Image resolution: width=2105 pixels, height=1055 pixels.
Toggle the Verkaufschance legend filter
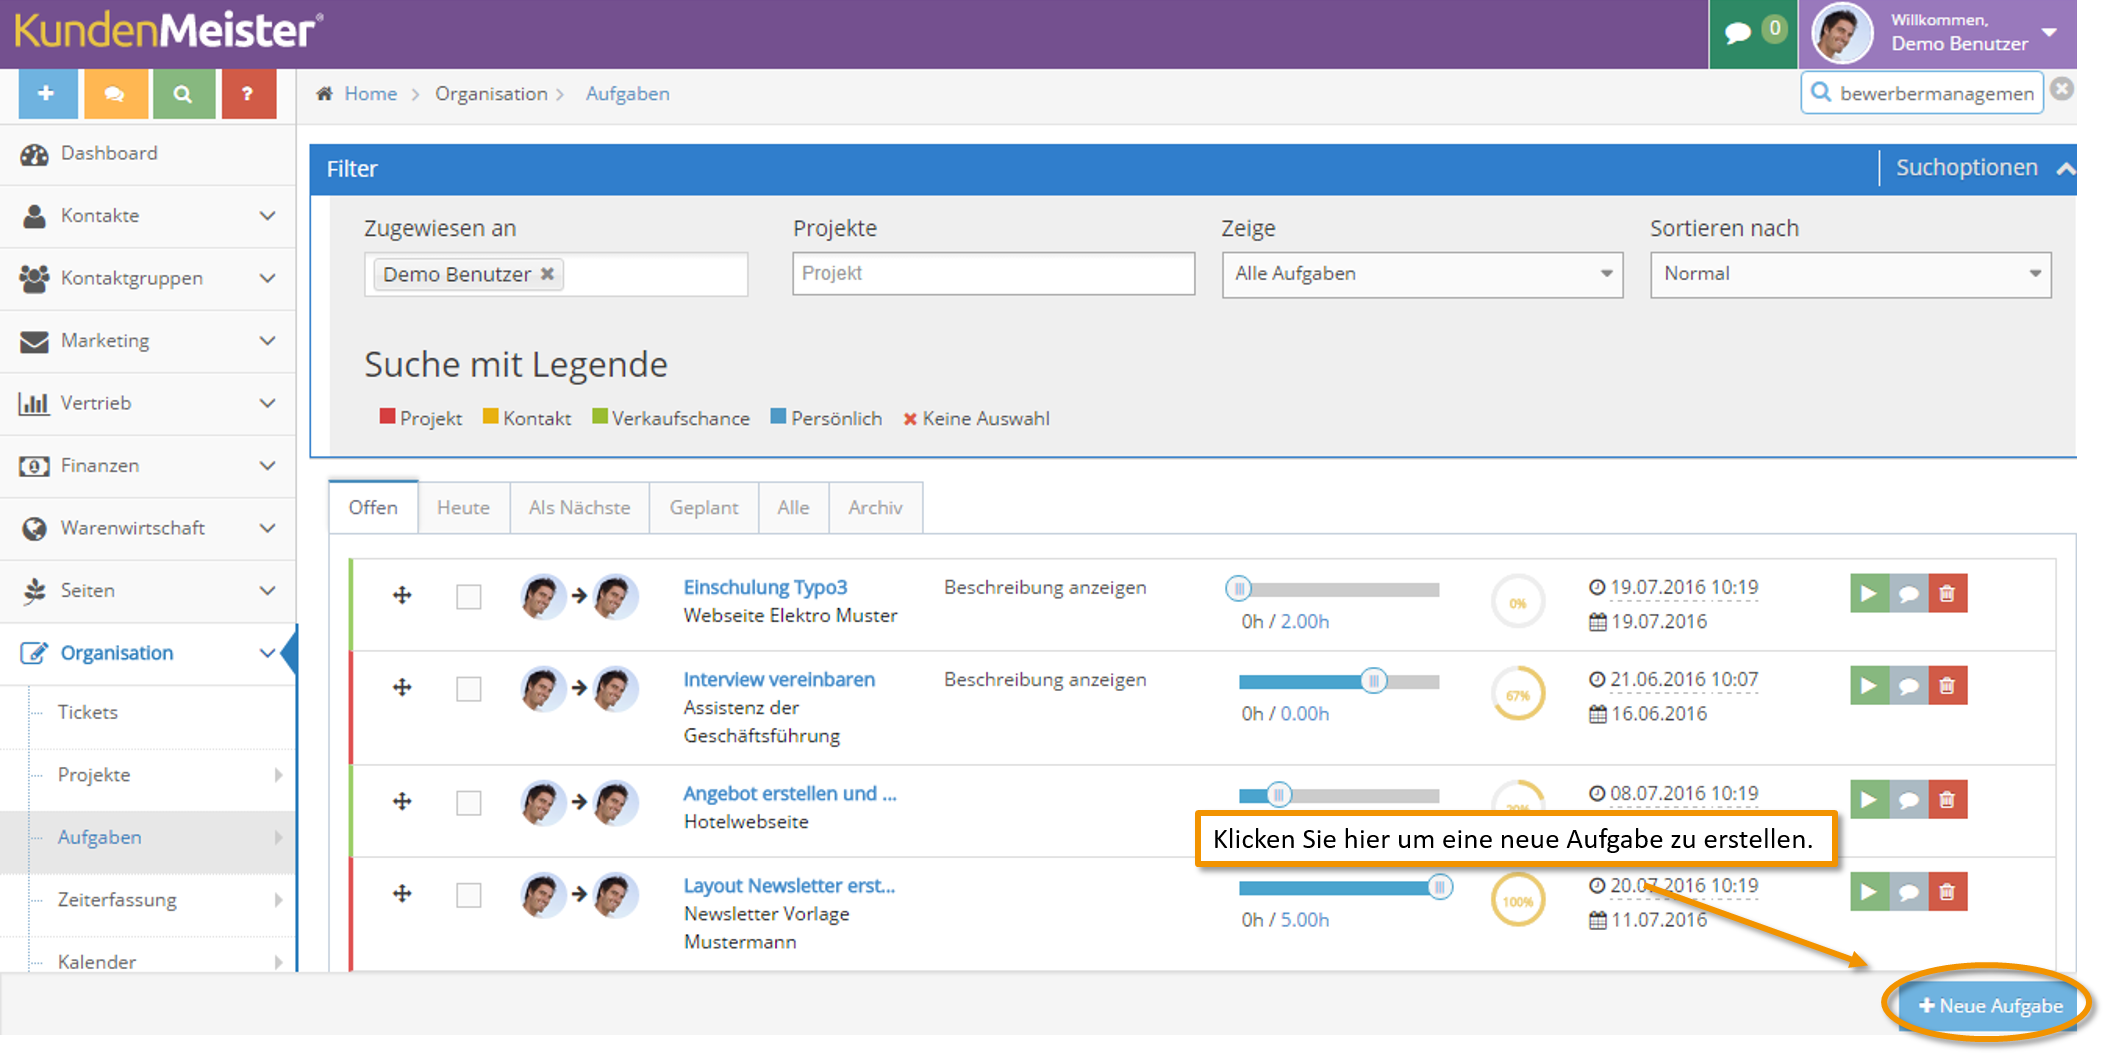coord(671,418)
